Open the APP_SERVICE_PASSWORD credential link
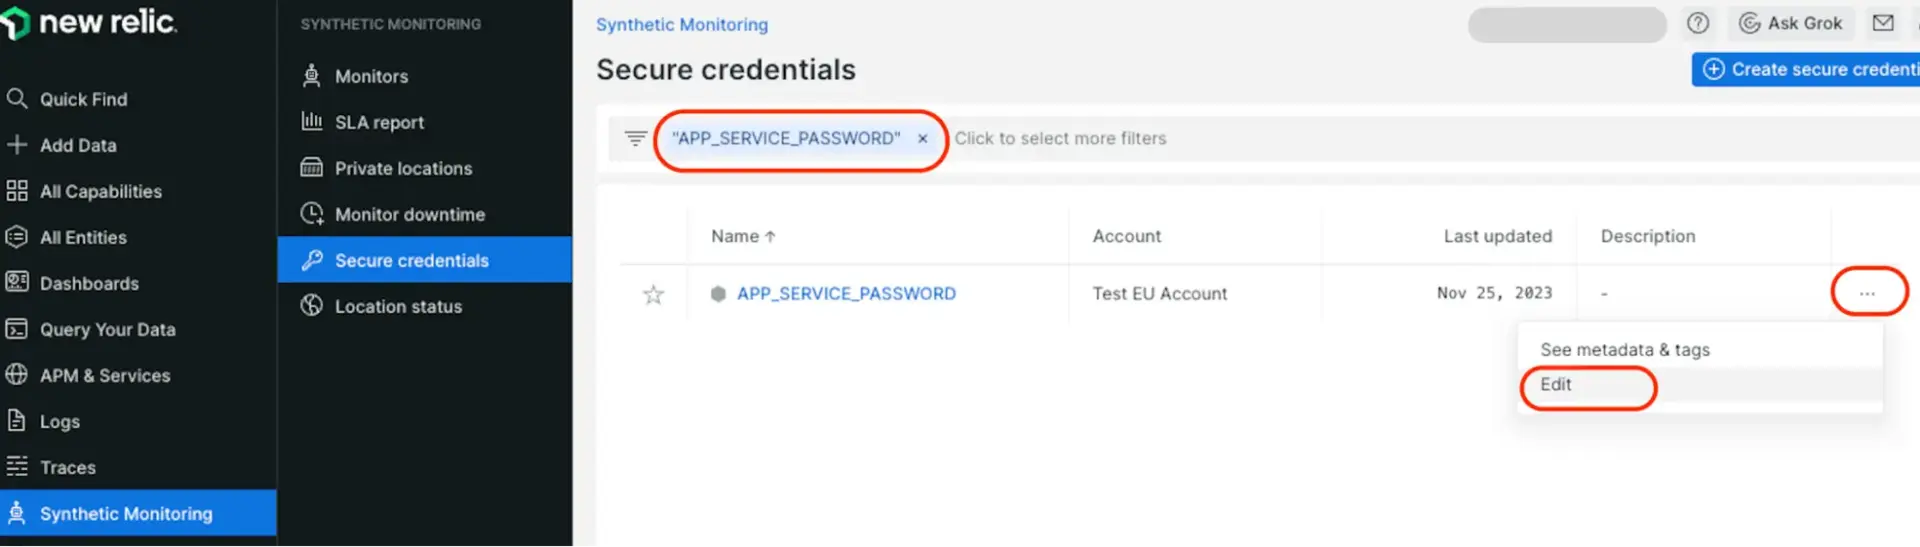The image size is (1920, 547). [846, 294]
